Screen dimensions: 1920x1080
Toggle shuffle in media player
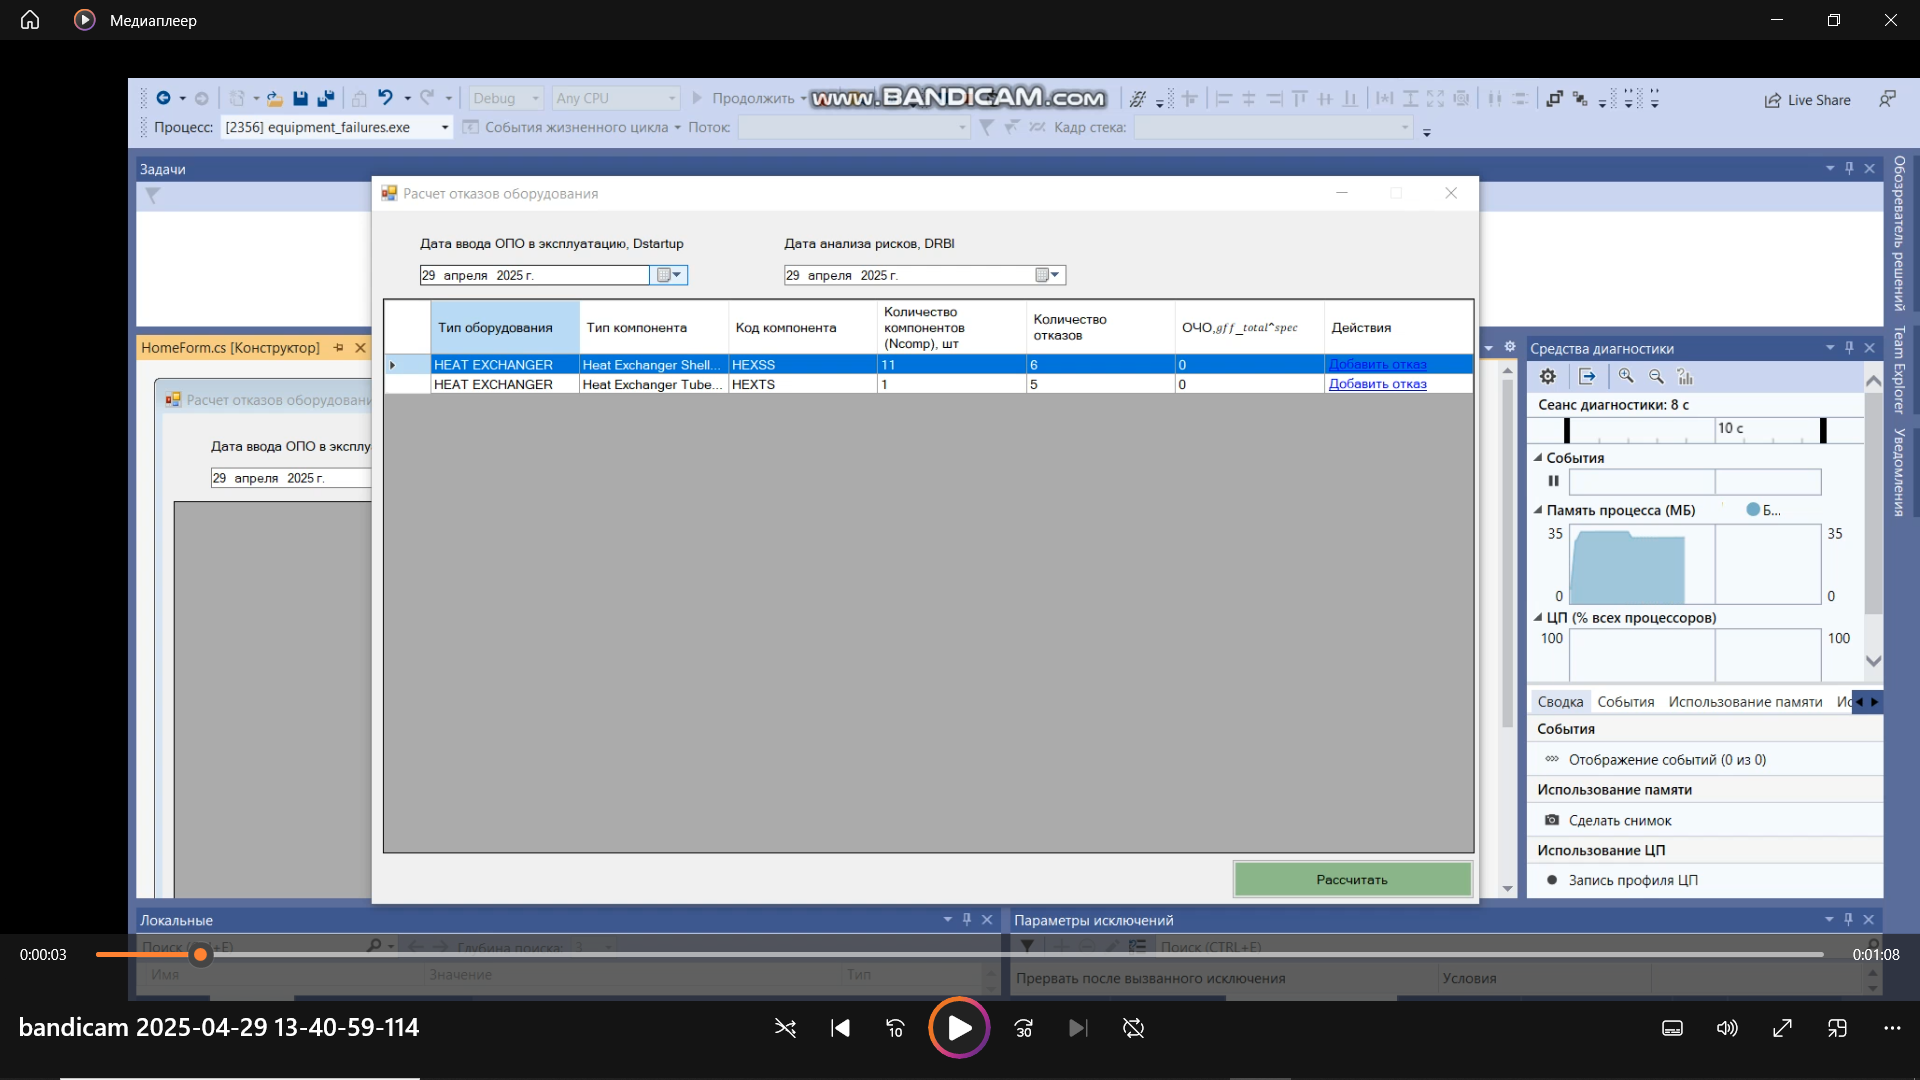785,1028
